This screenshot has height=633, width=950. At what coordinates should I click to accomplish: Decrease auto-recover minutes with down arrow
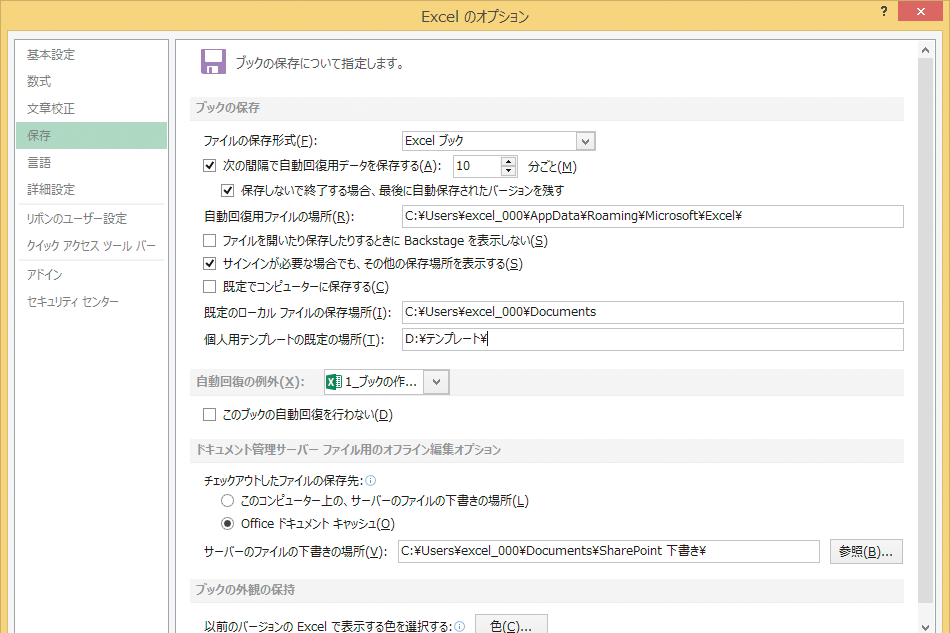coord(509,171)
